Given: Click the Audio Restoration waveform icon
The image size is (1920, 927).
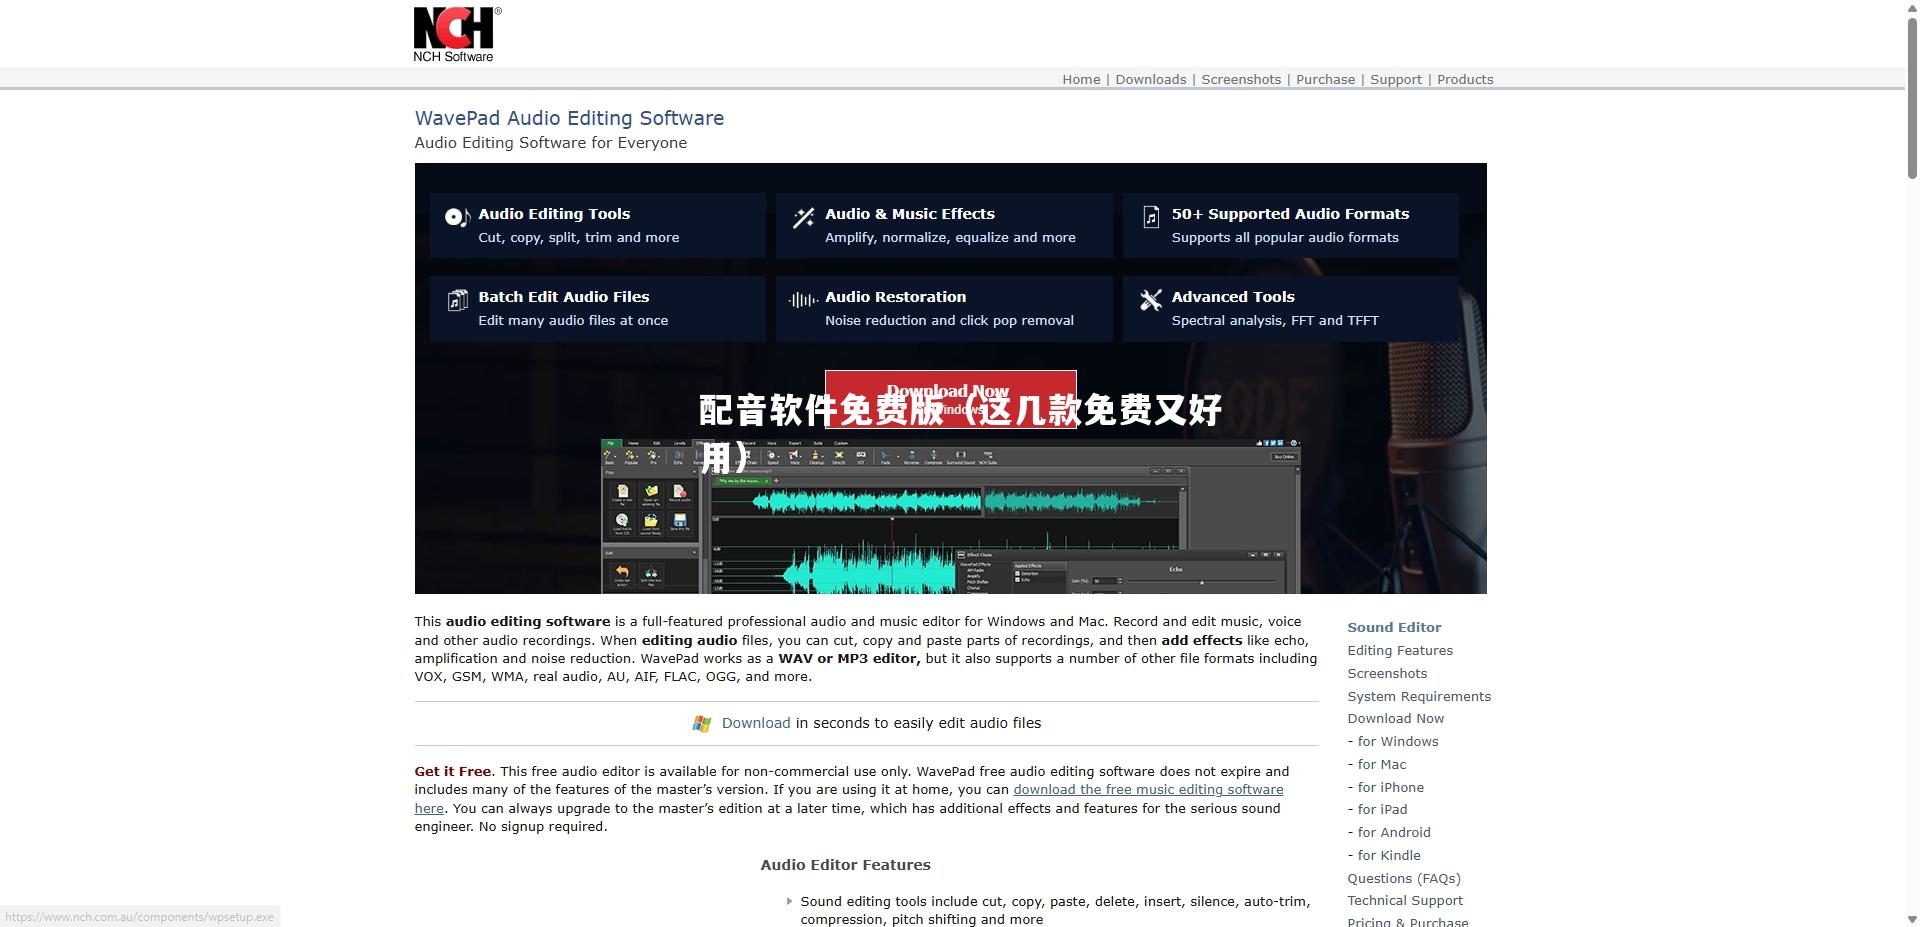Looking at the screenshot, I should pyautogui.click(x=803, y=300).
